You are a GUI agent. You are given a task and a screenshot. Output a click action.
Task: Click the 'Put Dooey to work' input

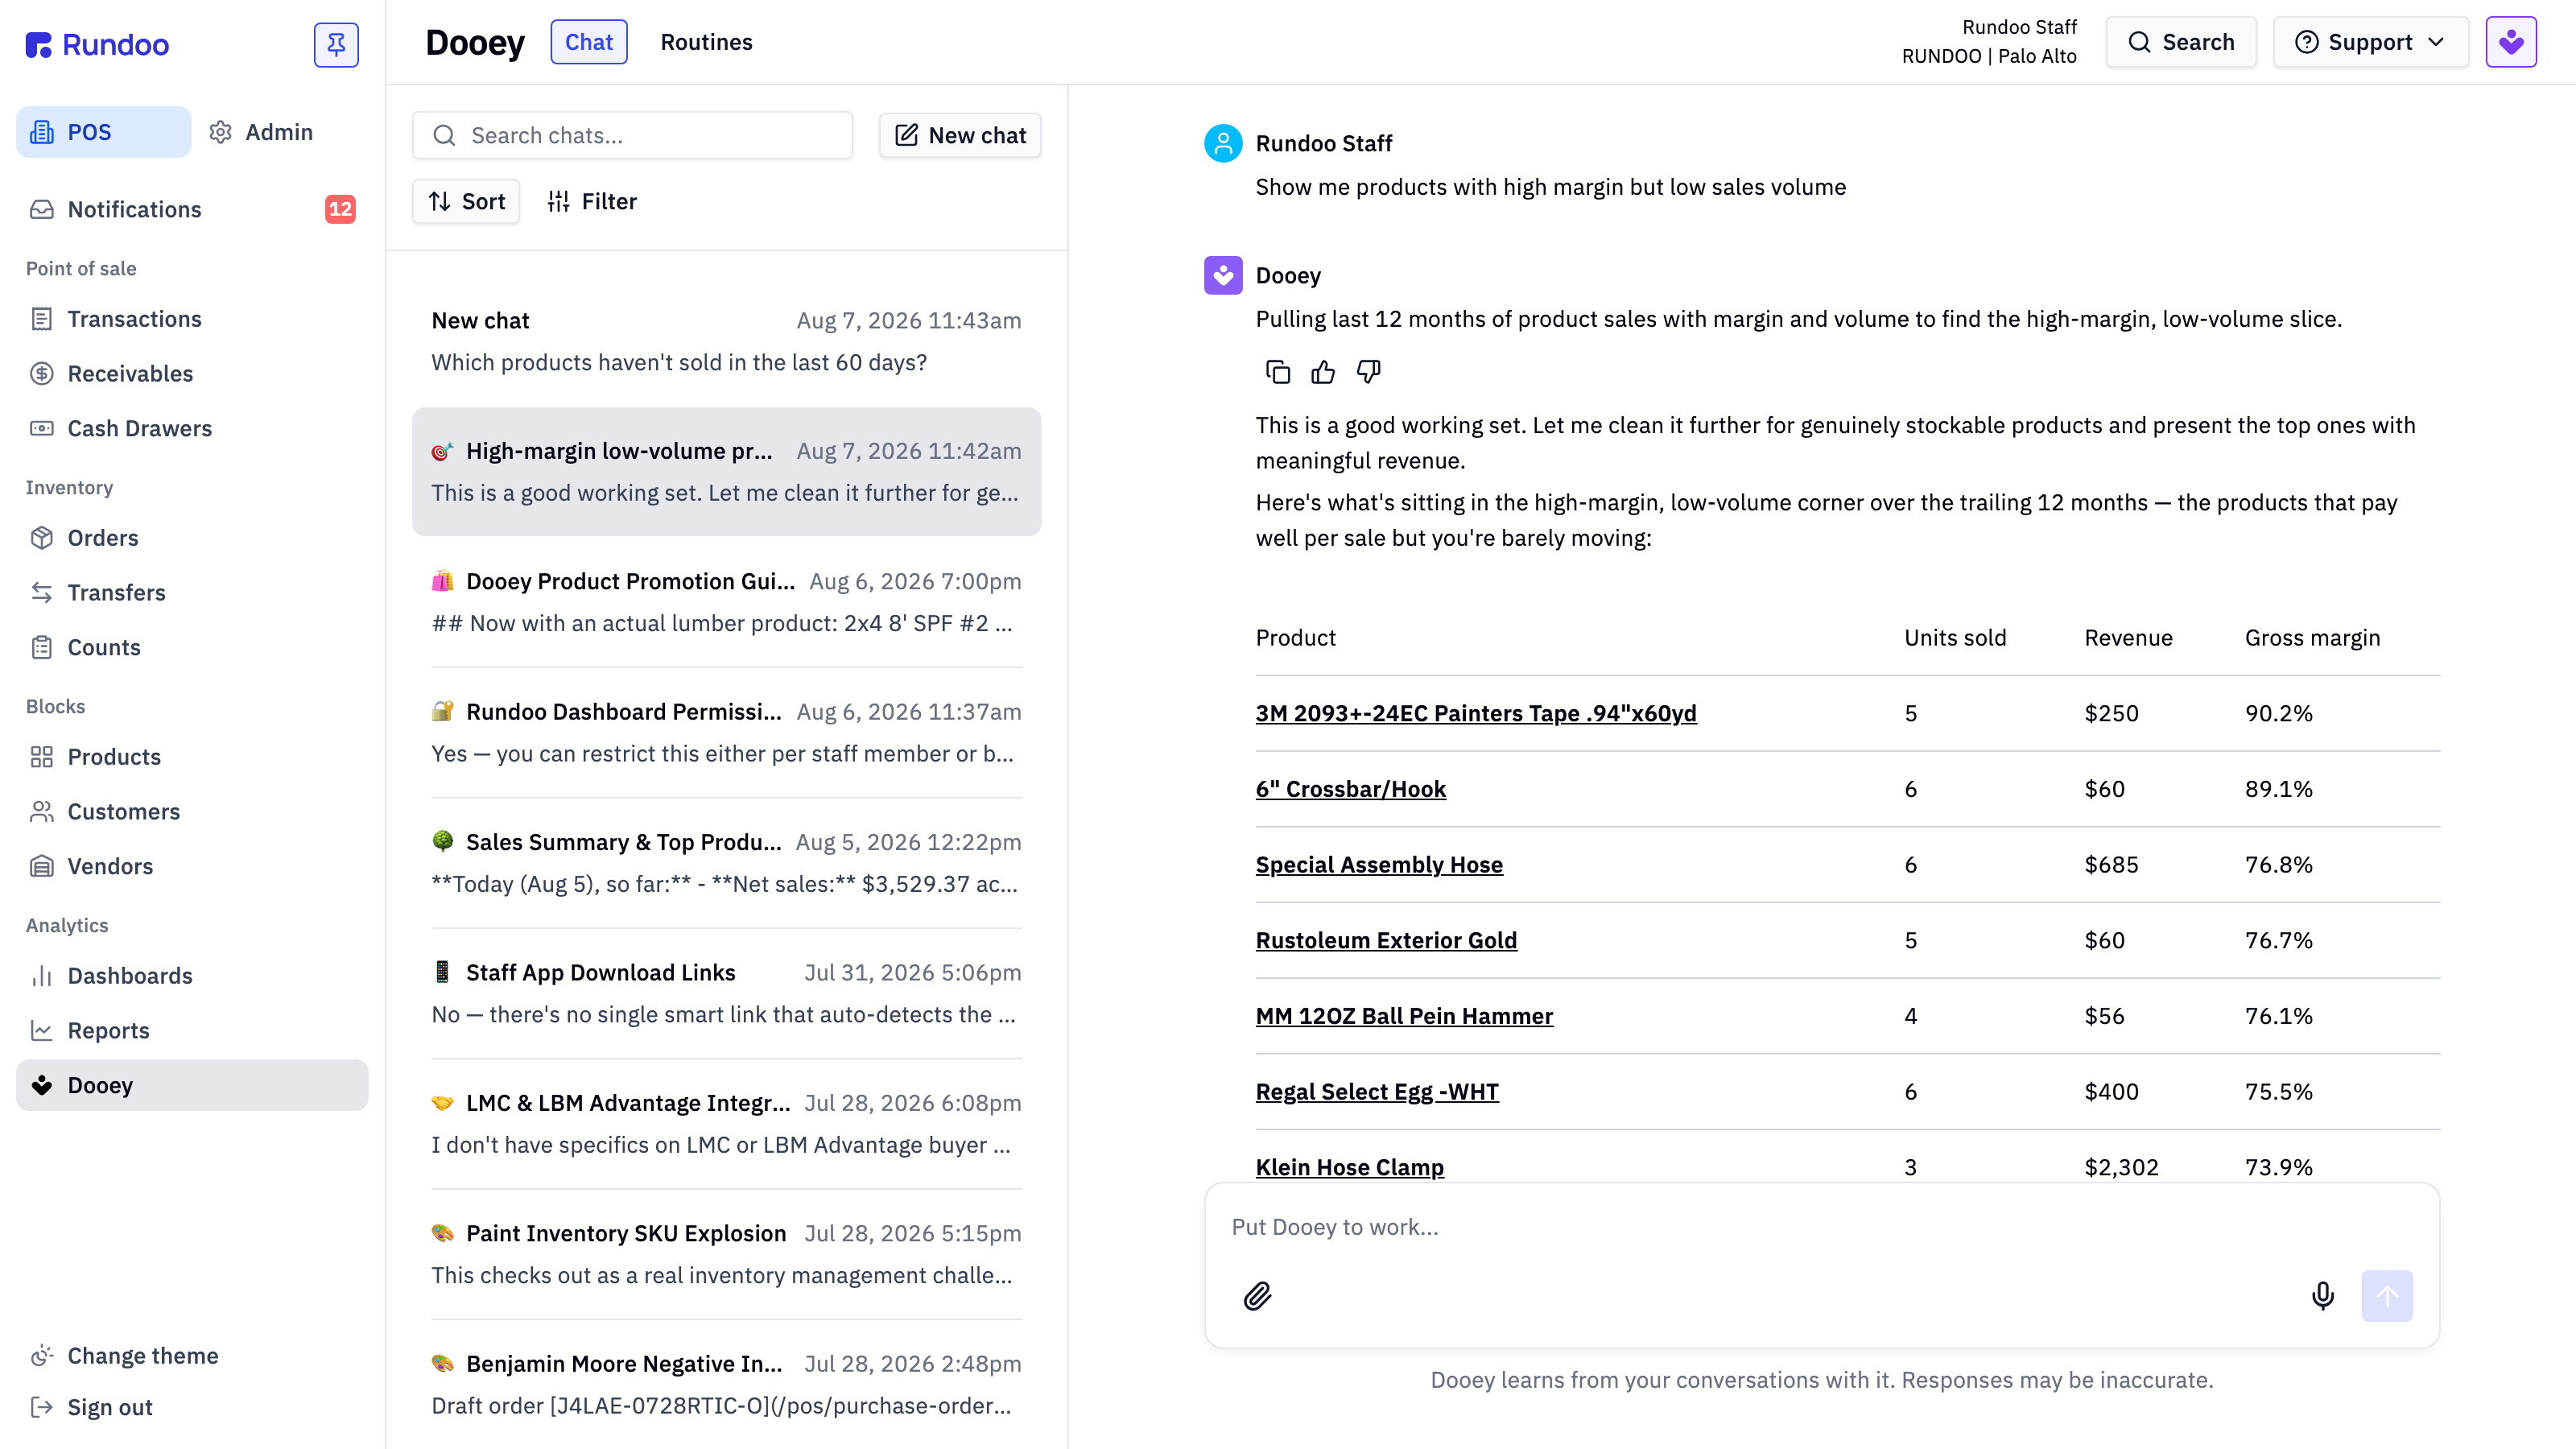1821,1227
